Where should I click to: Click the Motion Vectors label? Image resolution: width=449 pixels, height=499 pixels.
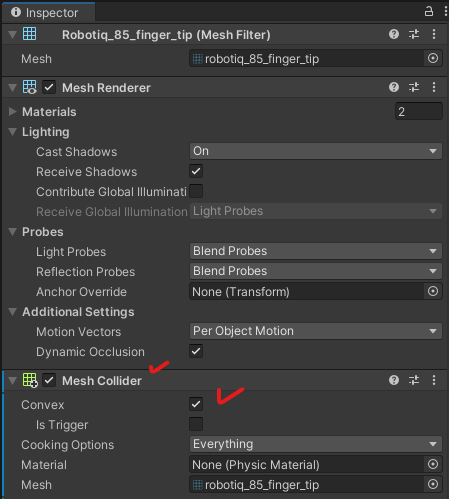point(79,332)
